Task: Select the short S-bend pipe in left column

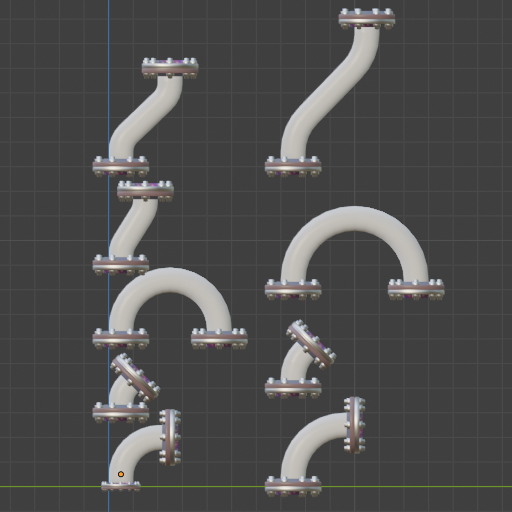Action: pyautogui.click(x=133, y=228)
